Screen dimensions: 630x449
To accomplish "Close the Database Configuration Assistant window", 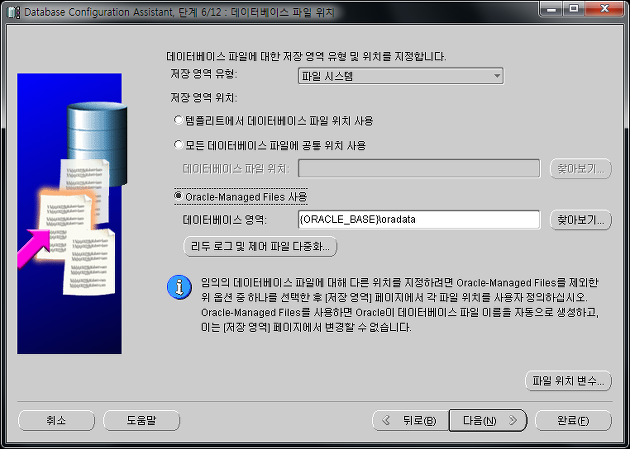I will (605, 9).
